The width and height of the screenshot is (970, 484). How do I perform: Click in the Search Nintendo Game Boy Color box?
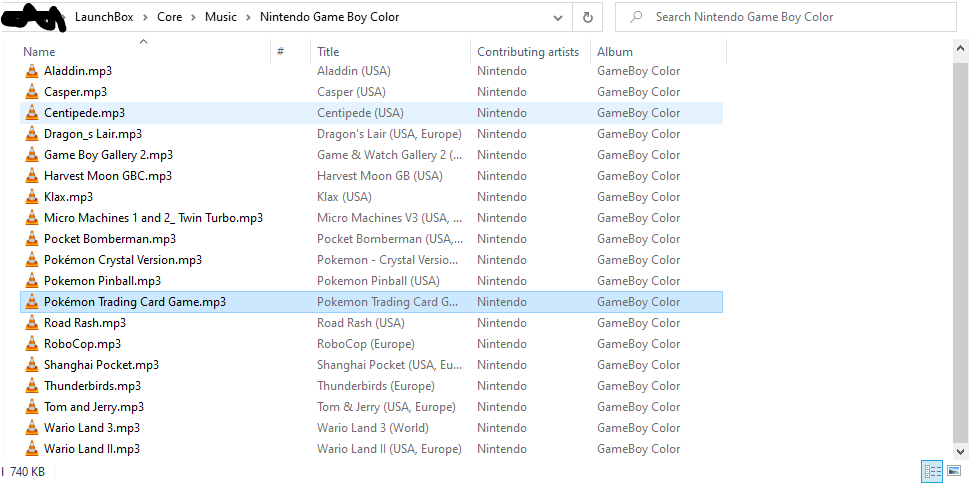[786, 17]
